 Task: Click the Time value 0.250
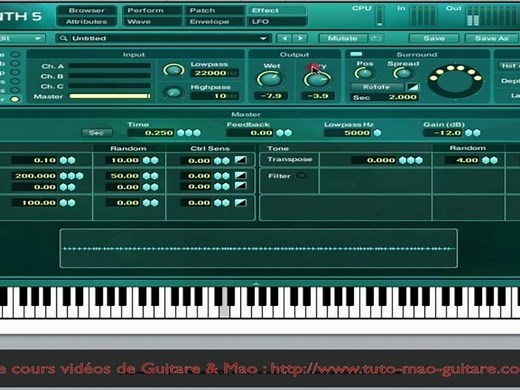151,133
